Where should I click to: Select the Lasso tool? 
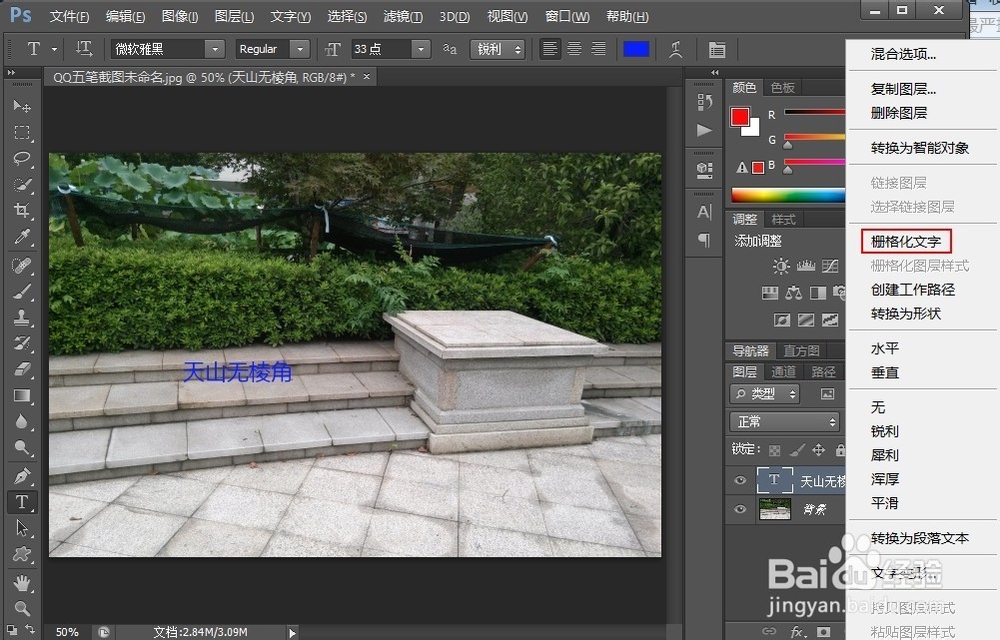point(22,158)
